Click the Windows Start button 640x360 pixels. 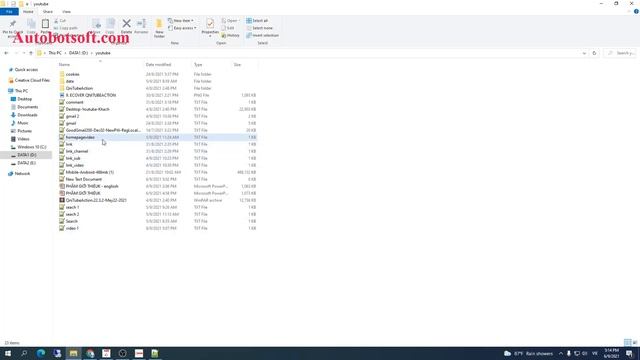pyautogui.click(x=8, y=353)
